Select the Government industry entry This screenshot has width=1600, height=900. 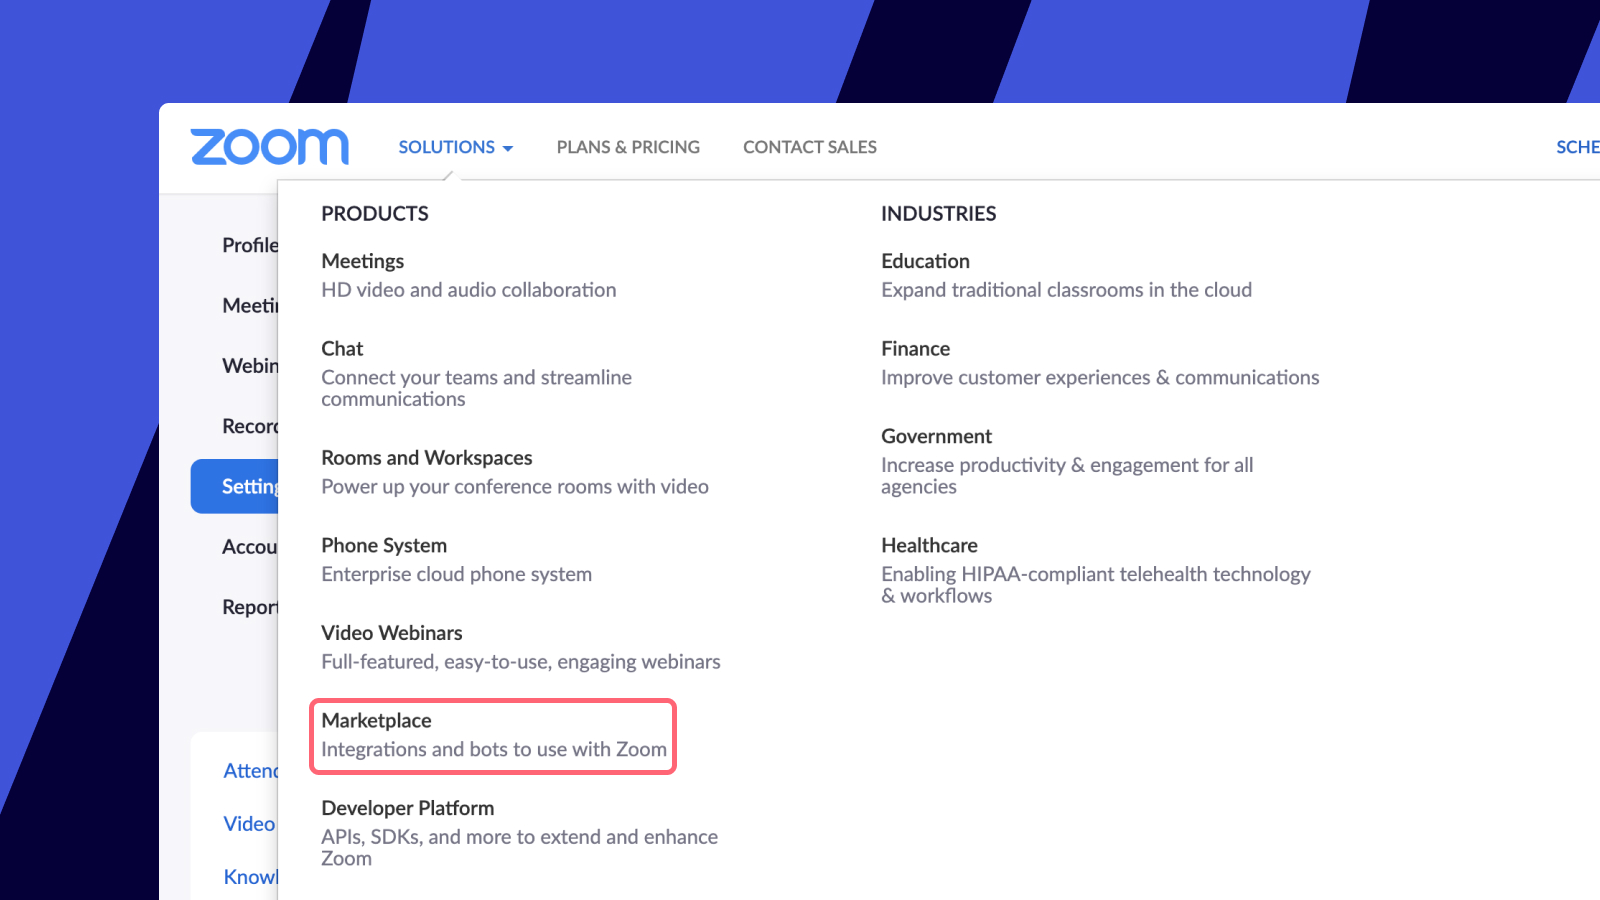(x=936, y=436)
